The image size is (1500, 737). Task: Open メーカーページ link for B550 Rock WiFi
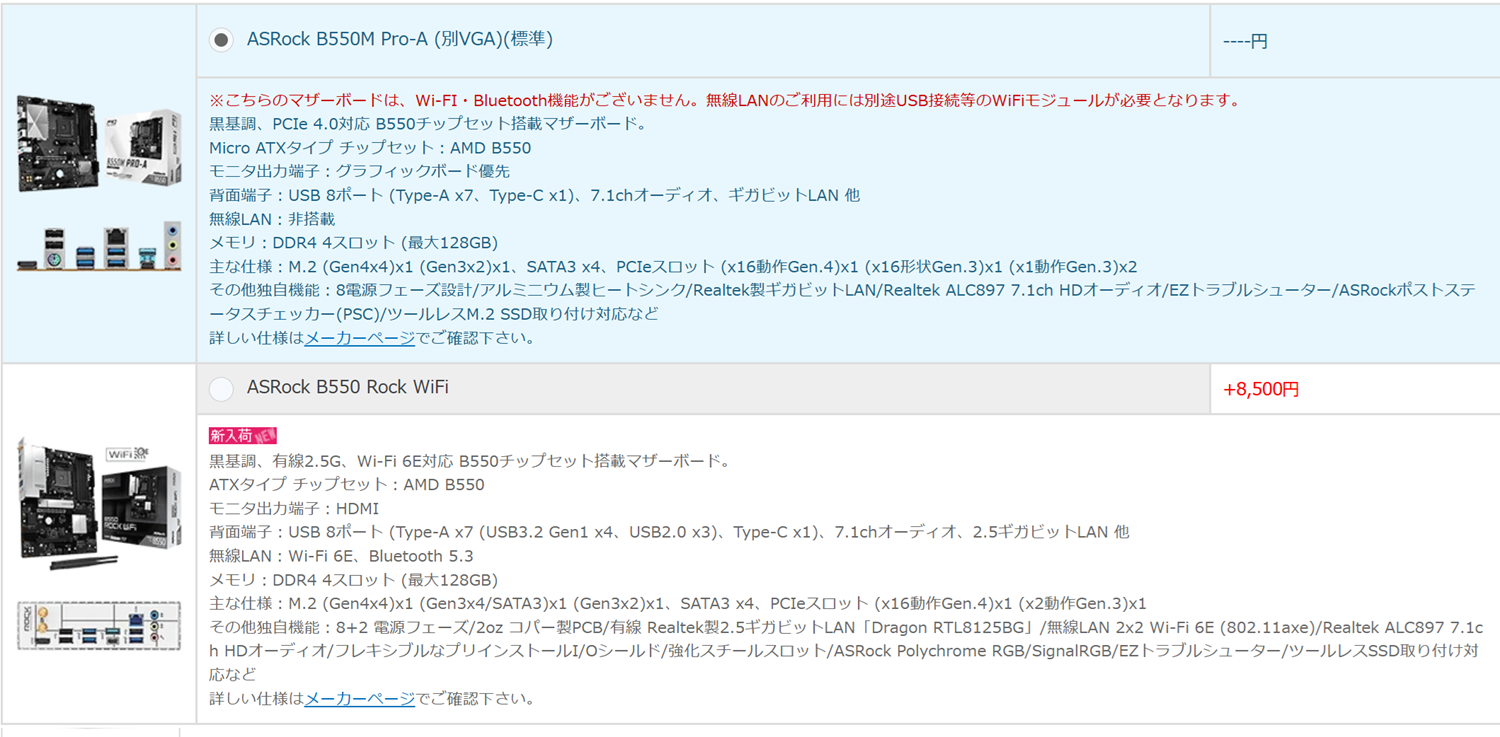click(359, 698)
